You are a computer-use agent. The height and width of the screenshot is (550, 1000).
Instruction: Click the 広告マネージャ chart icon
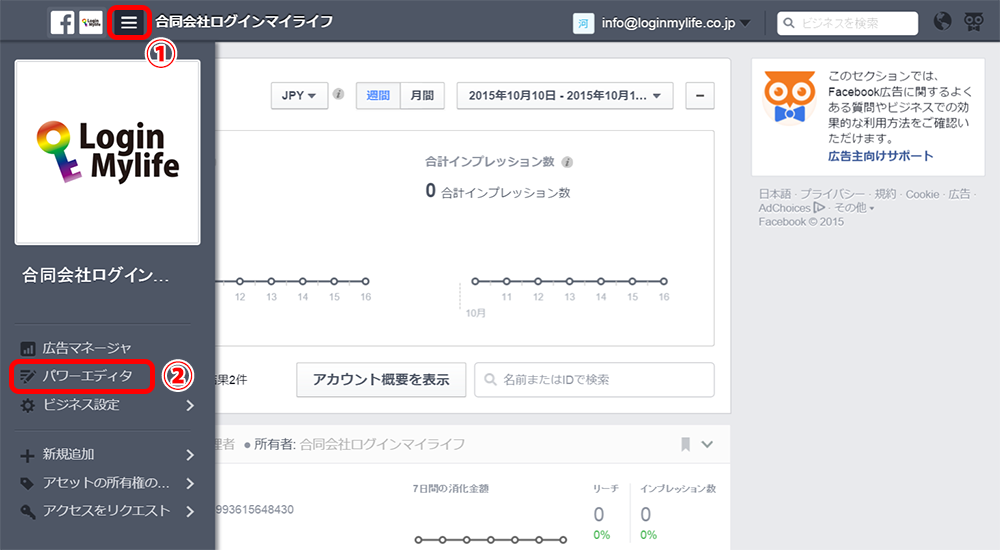(x=27, y=348)
